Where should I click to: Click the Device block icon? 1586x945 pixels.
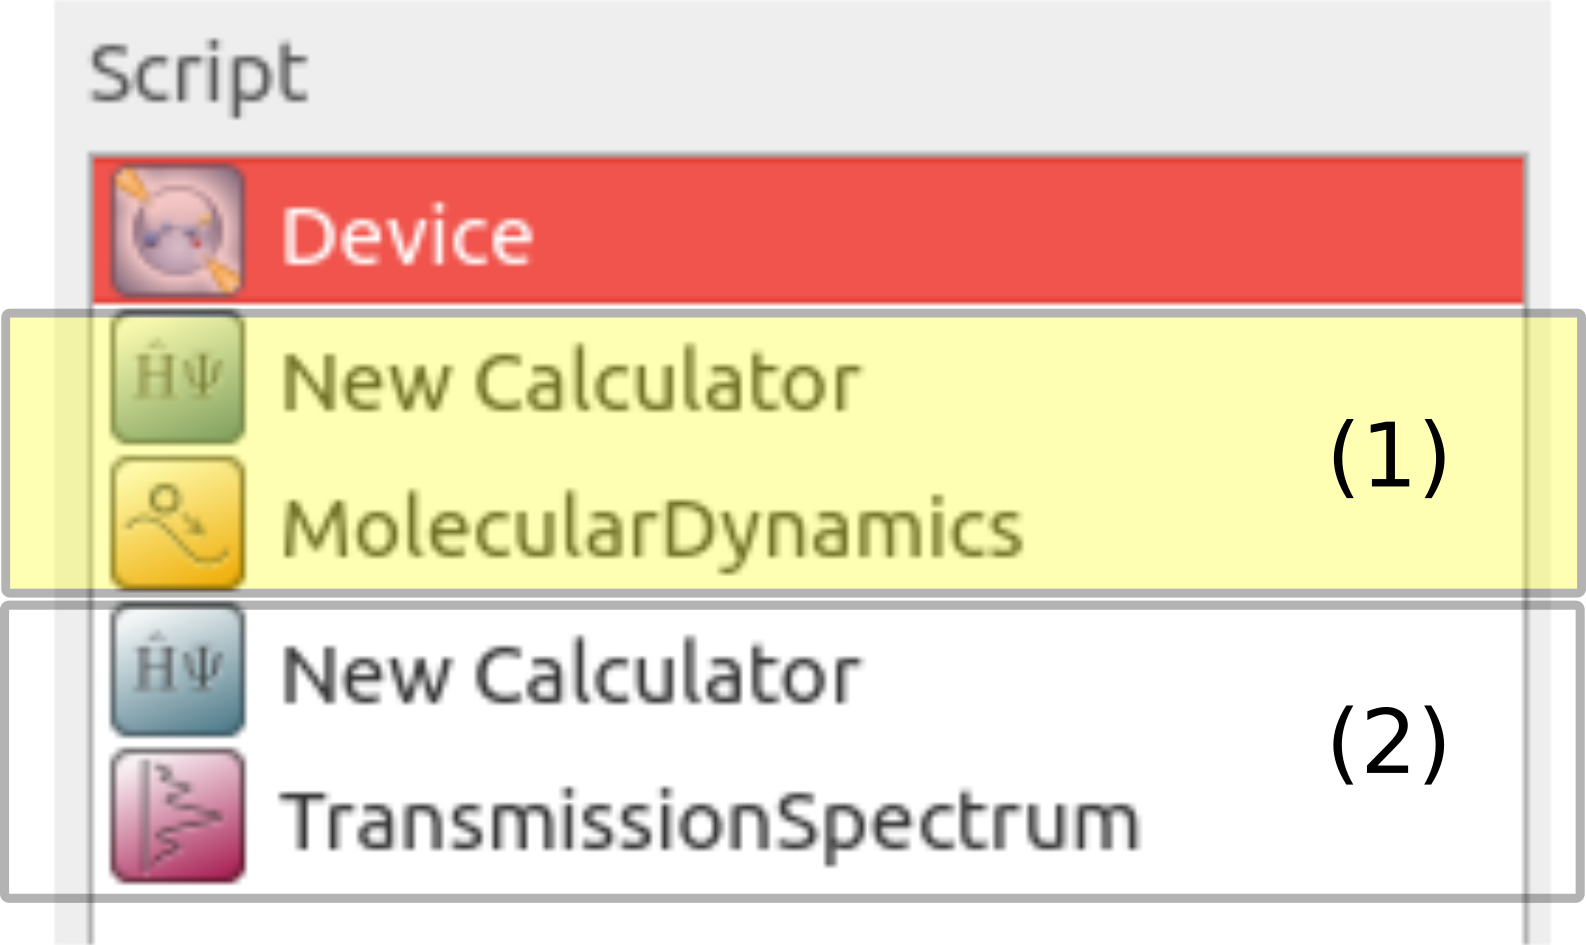coord(177,231)
